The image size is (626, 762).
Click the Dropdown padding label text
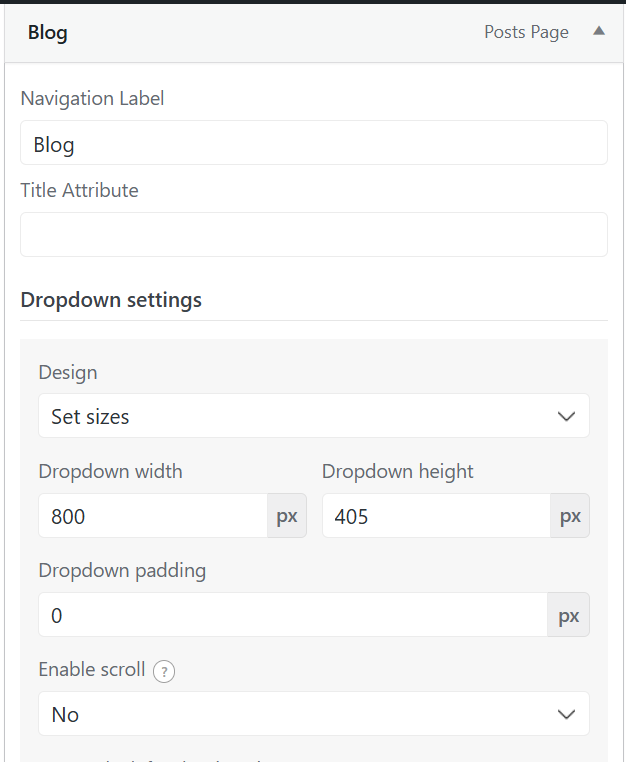coord(122,571)
